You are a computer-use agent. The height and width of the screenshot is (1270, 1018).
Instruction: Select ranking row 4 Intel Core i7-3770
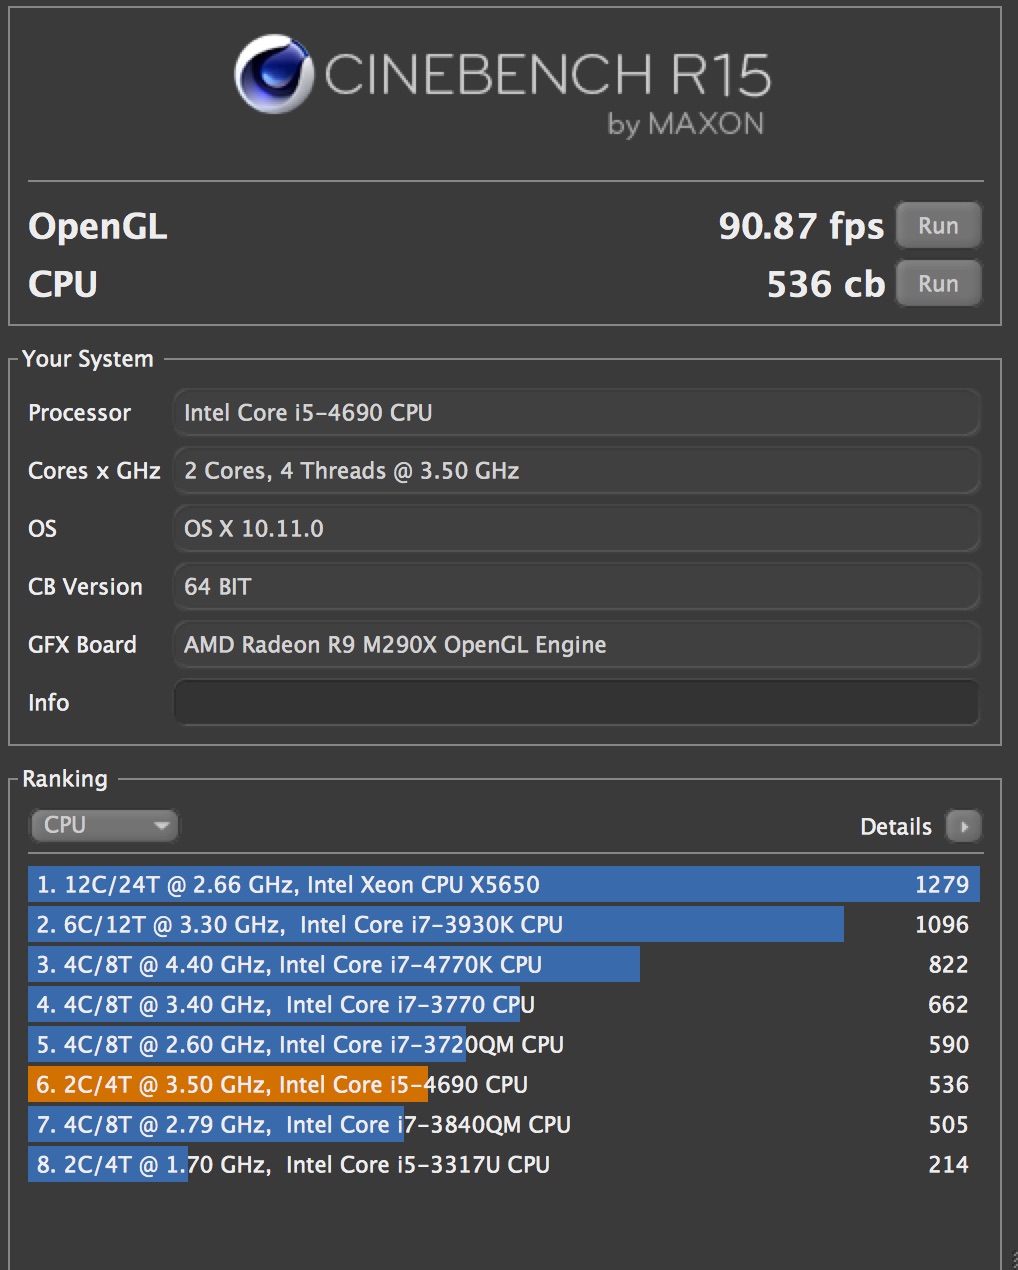(x=504, y=1005)
